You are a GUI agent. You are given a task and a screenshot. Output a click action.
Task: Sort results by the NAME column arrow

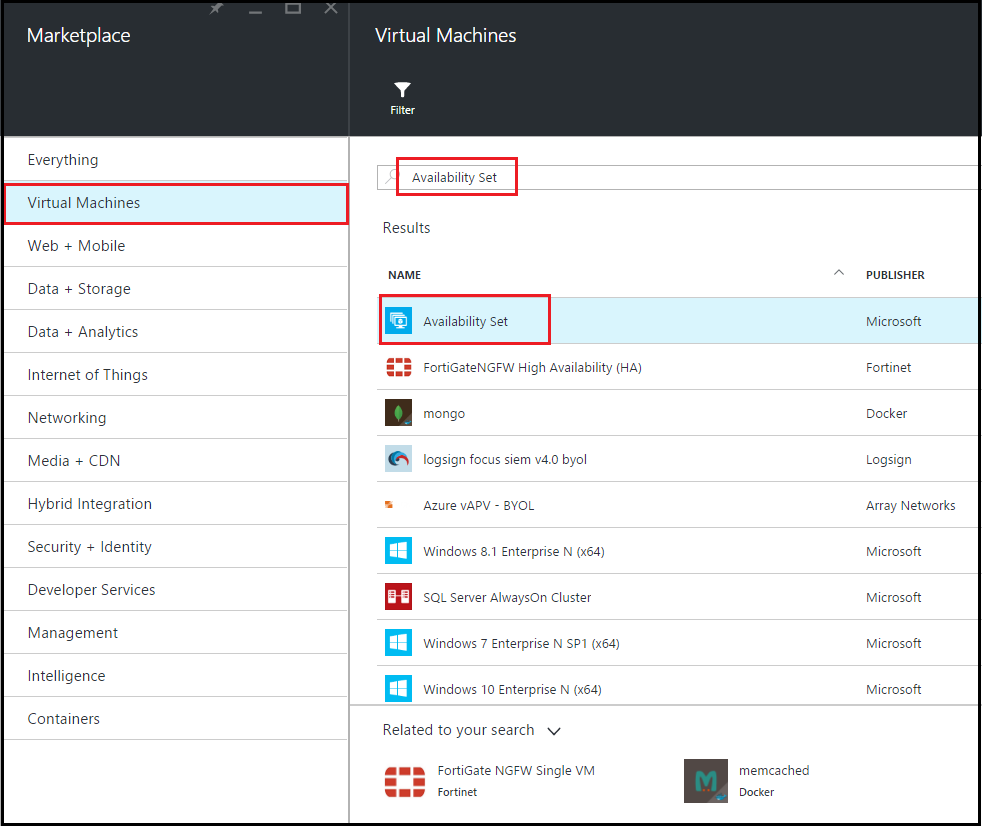point(839,272)
